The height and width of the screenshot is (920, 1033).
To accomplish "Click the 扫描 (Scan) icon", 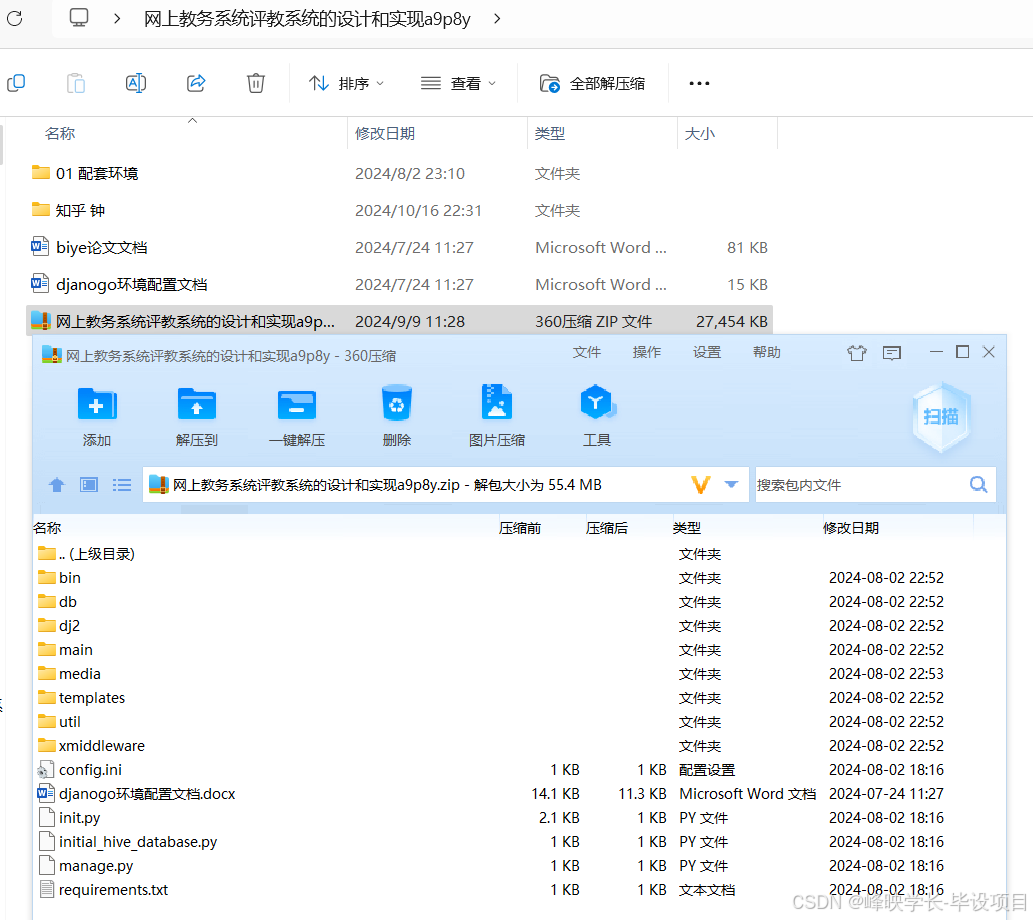I will [941, 415].
